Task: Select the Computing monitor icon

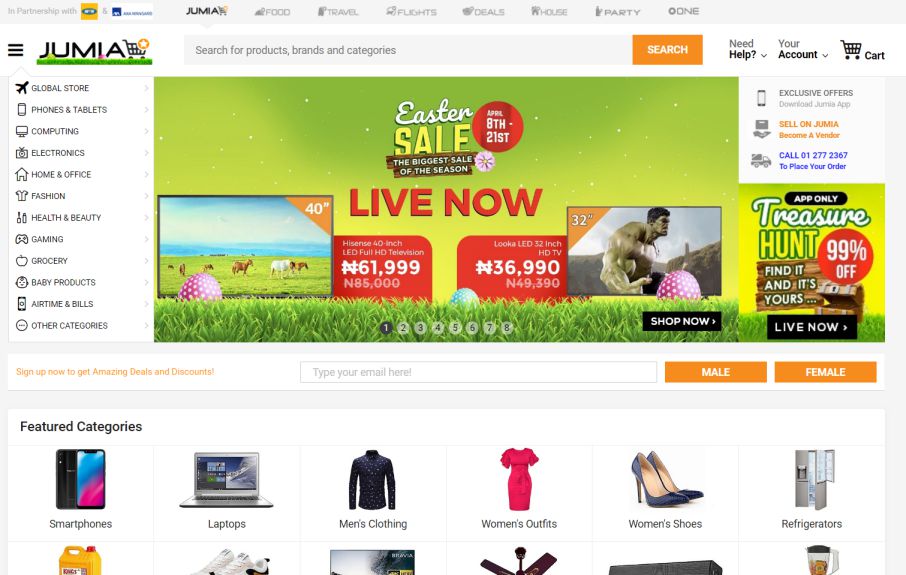Action: click(22, 131)
